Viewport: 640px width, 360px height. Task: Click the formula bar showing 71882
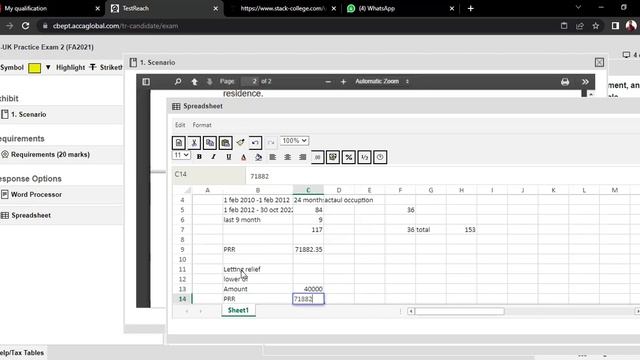(x=442, y=176)
